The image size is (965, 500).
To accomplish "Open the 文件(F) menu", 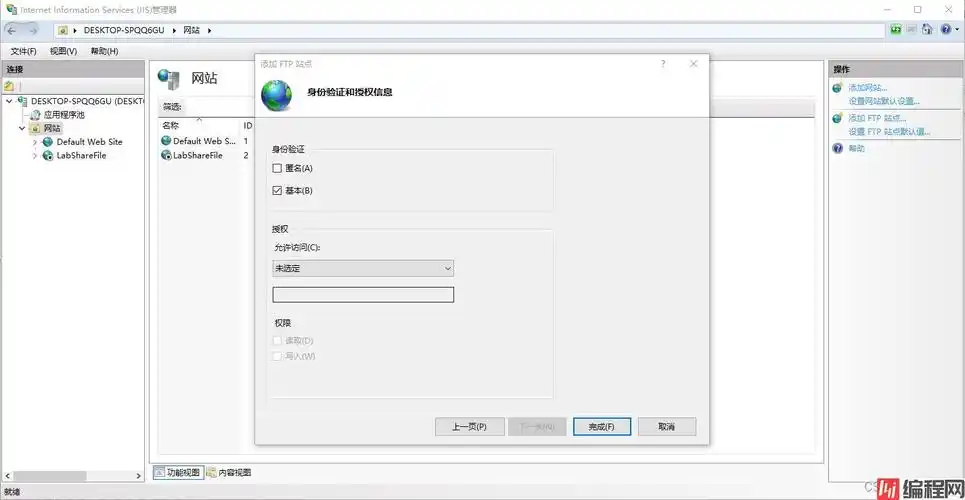I will point(23,51).
